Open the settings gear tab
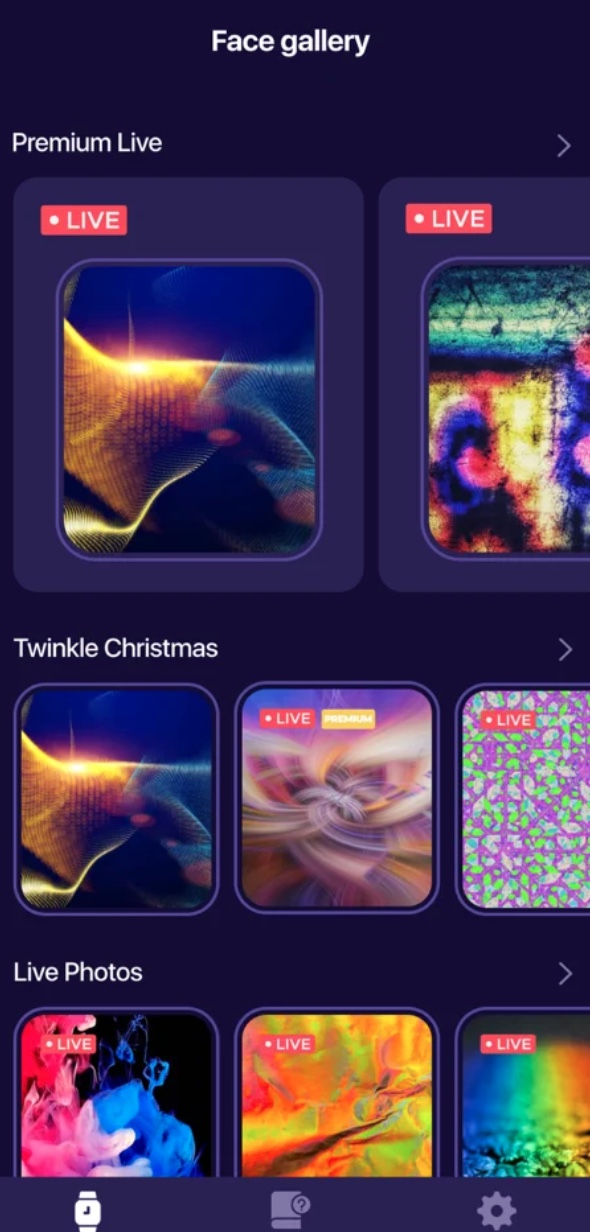The height and width of the screenshot is (1232, 590). (x=497, y=1211)
